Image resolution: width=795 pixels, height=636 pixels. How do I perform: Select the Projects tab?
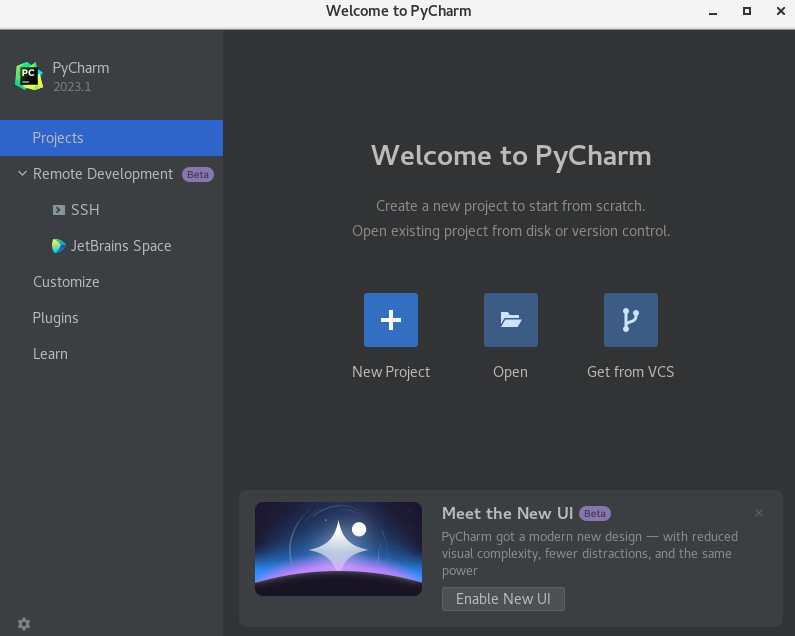[112, 138]
